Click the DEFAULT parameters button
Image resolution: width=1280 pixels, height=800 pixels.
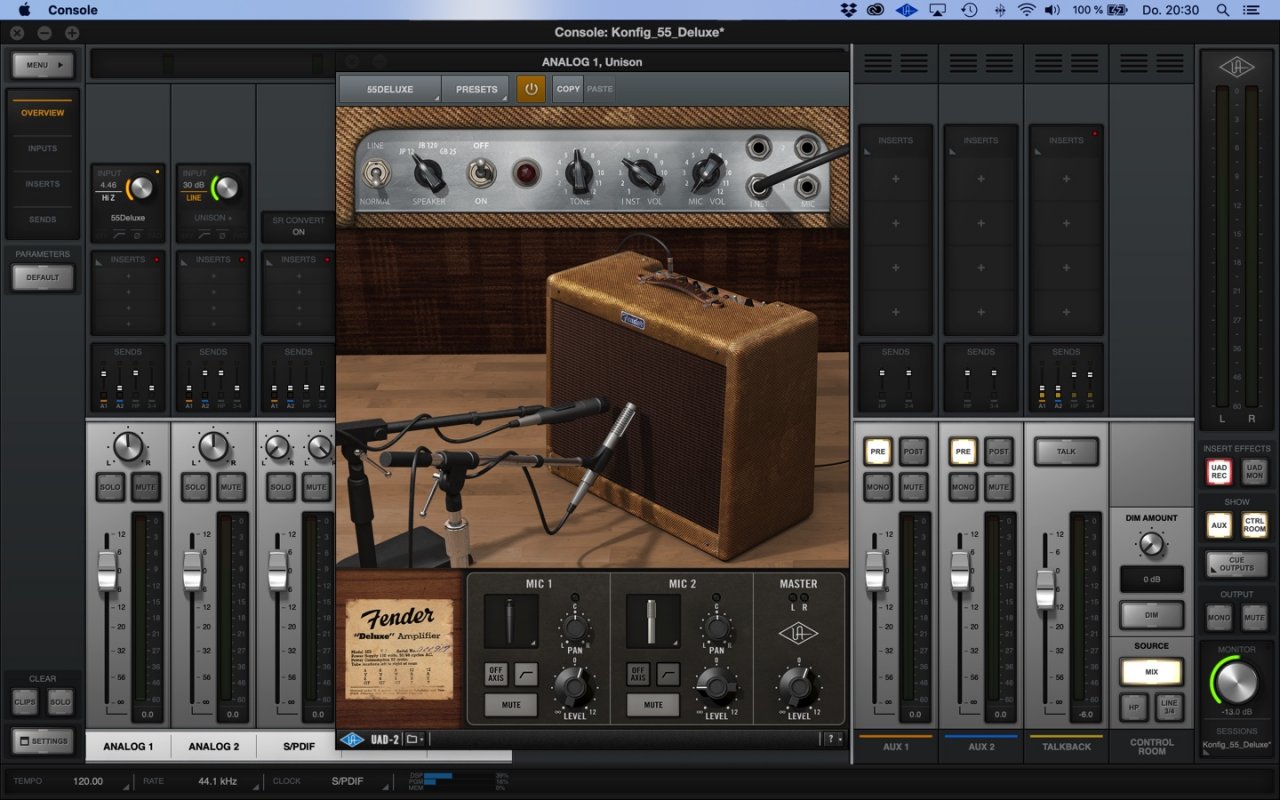[x=43, y=277]
